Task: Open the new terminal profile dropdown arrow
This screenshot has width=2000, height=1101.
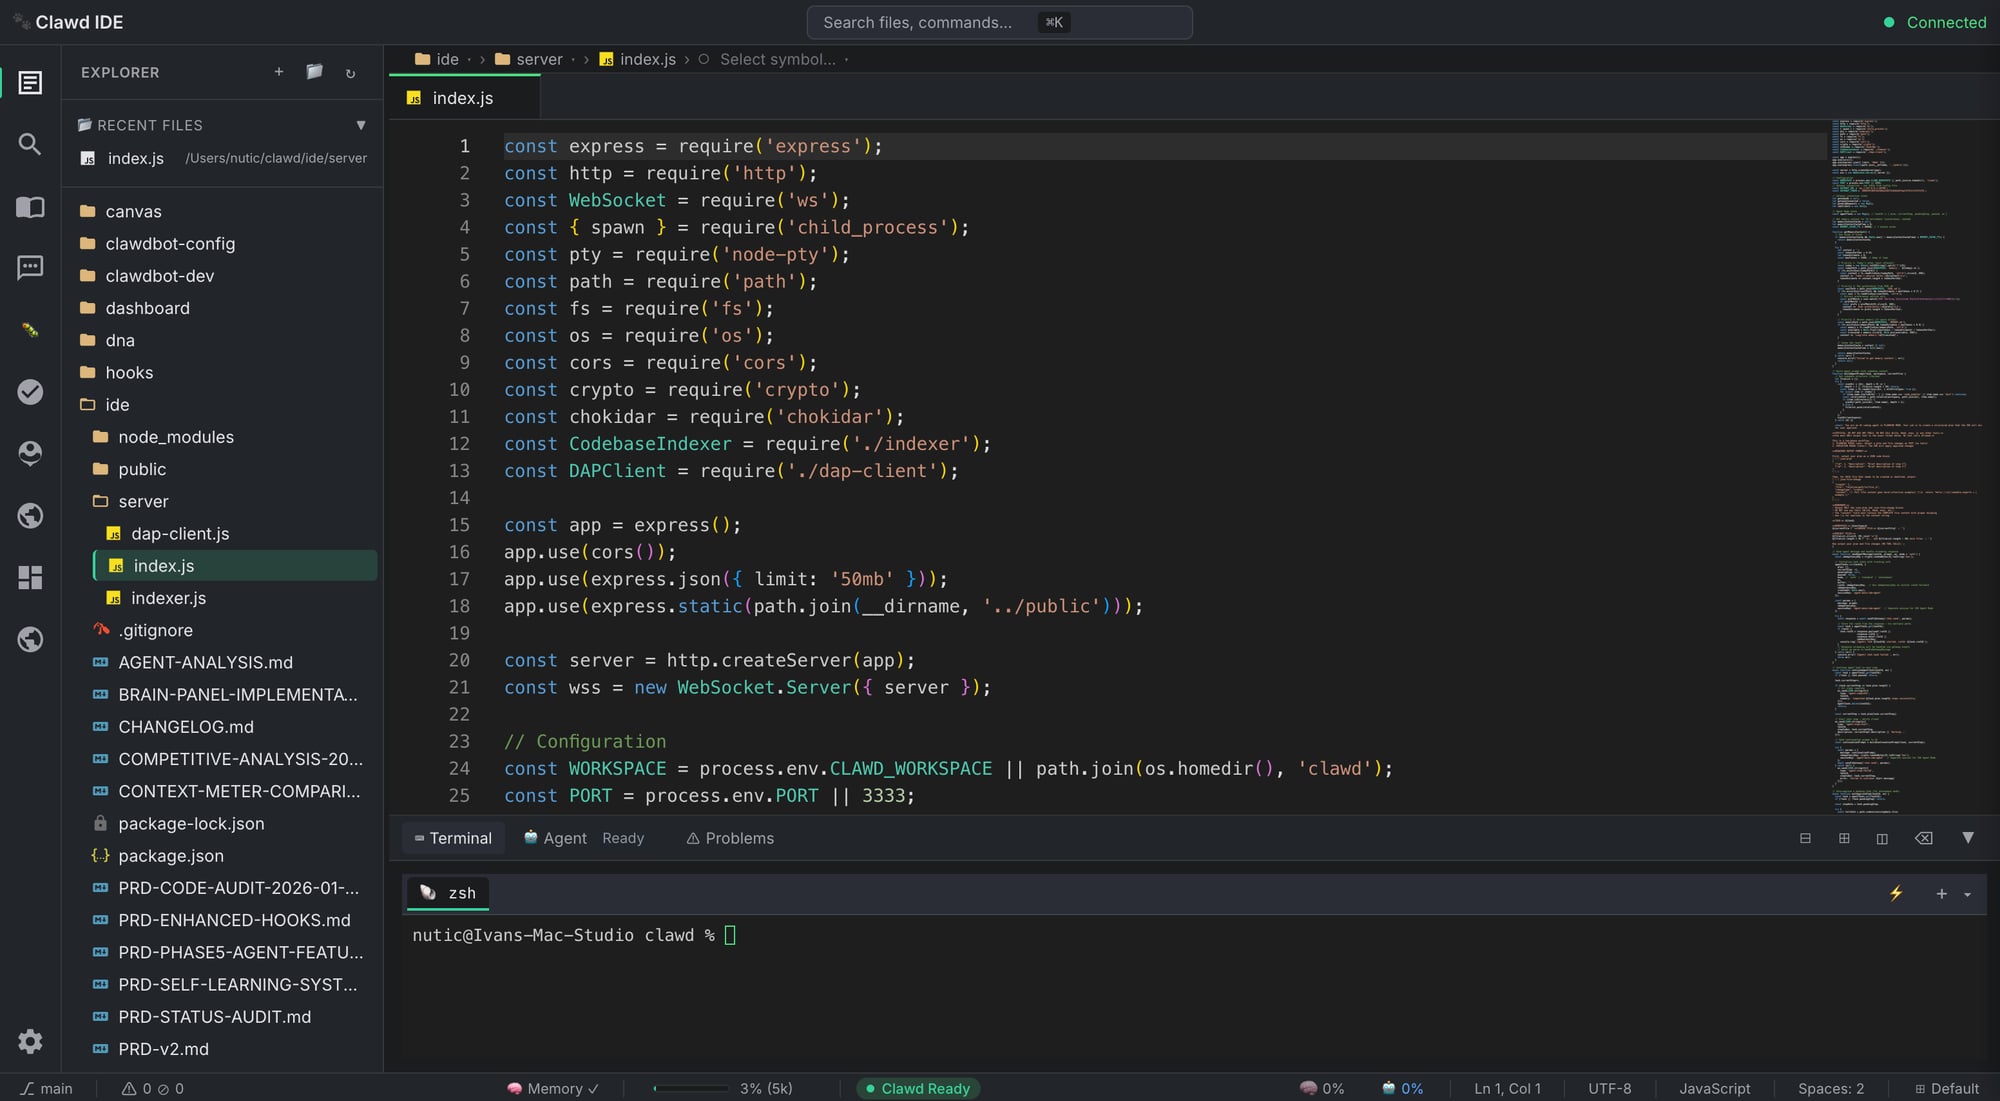Action: (1966, 895)
